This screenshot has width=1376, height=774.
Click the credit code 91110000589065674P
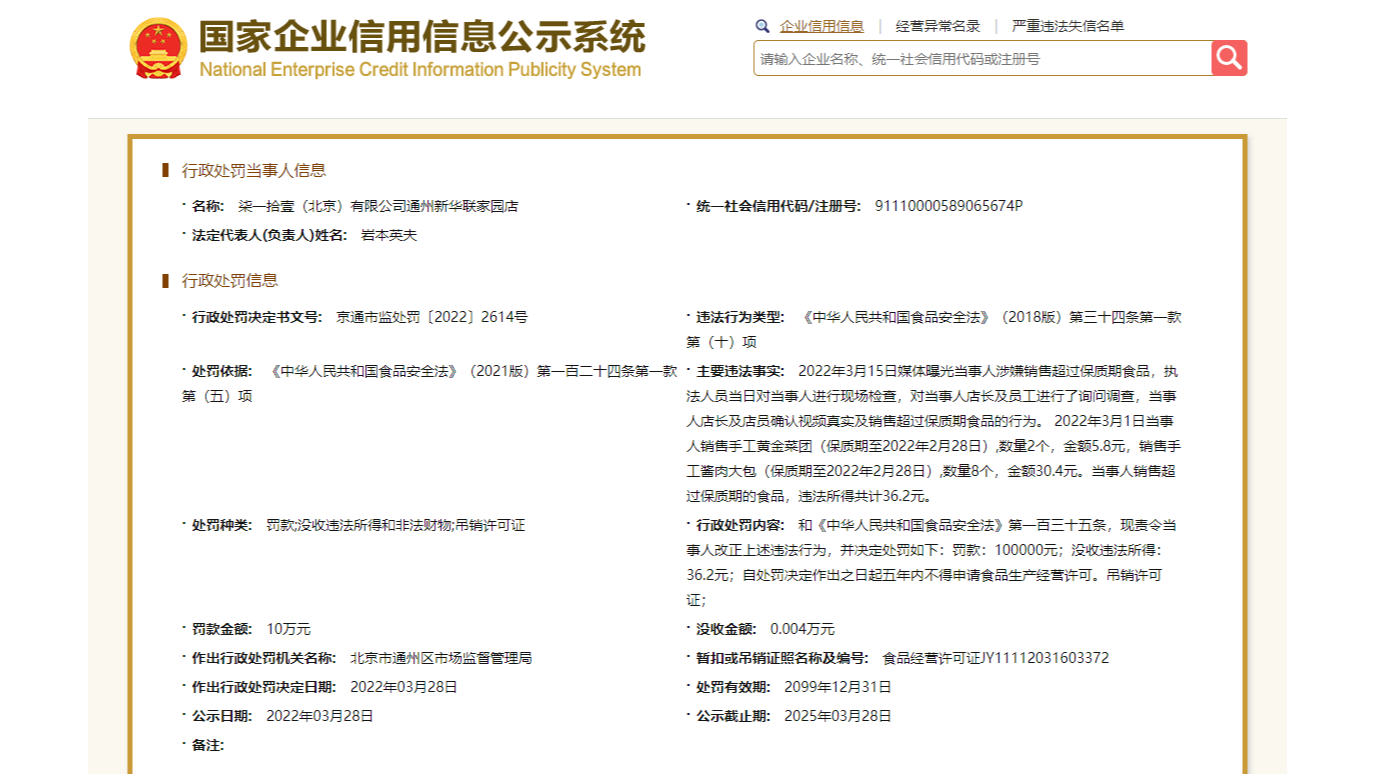coord(948,206)
